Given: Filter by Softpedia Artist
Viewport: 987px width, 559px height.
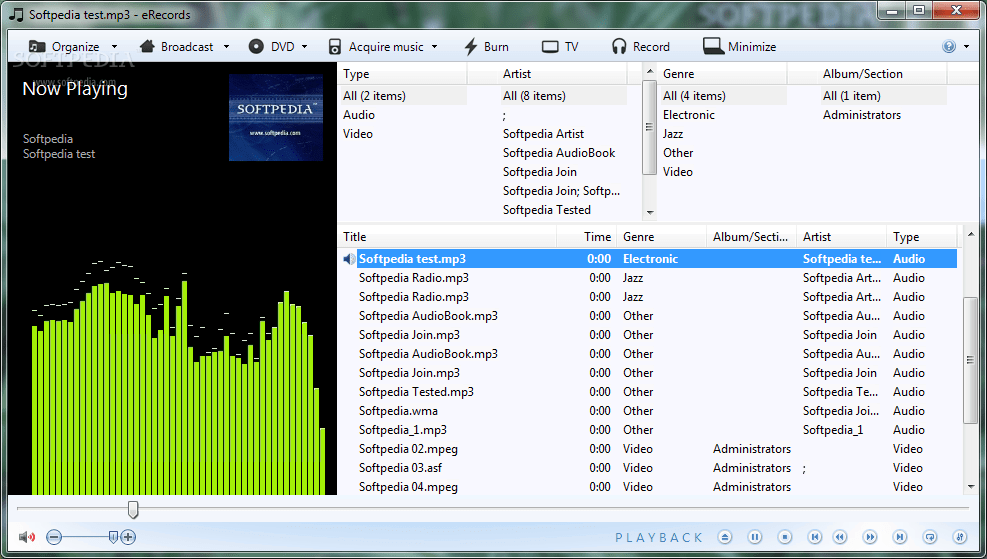Looking at the screenshot, I should pyautogui.click(x=543, y=133).
